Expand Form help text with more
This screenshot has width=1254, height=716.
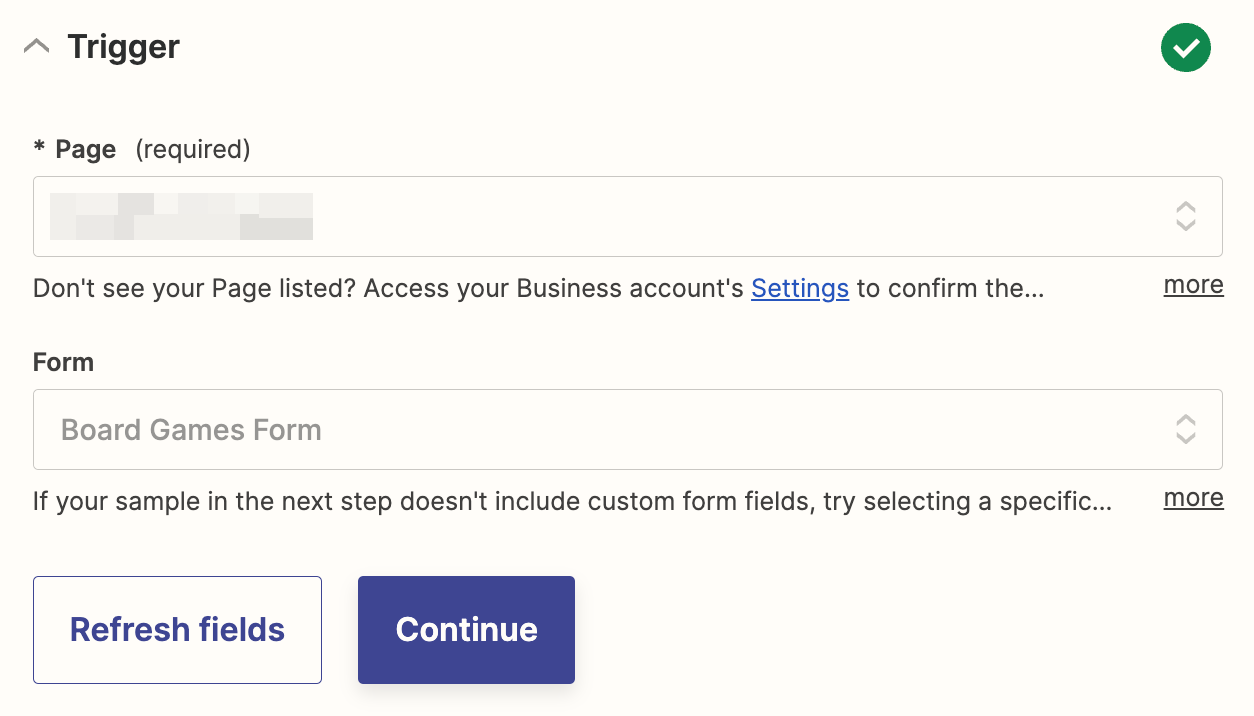[1193, 498]
